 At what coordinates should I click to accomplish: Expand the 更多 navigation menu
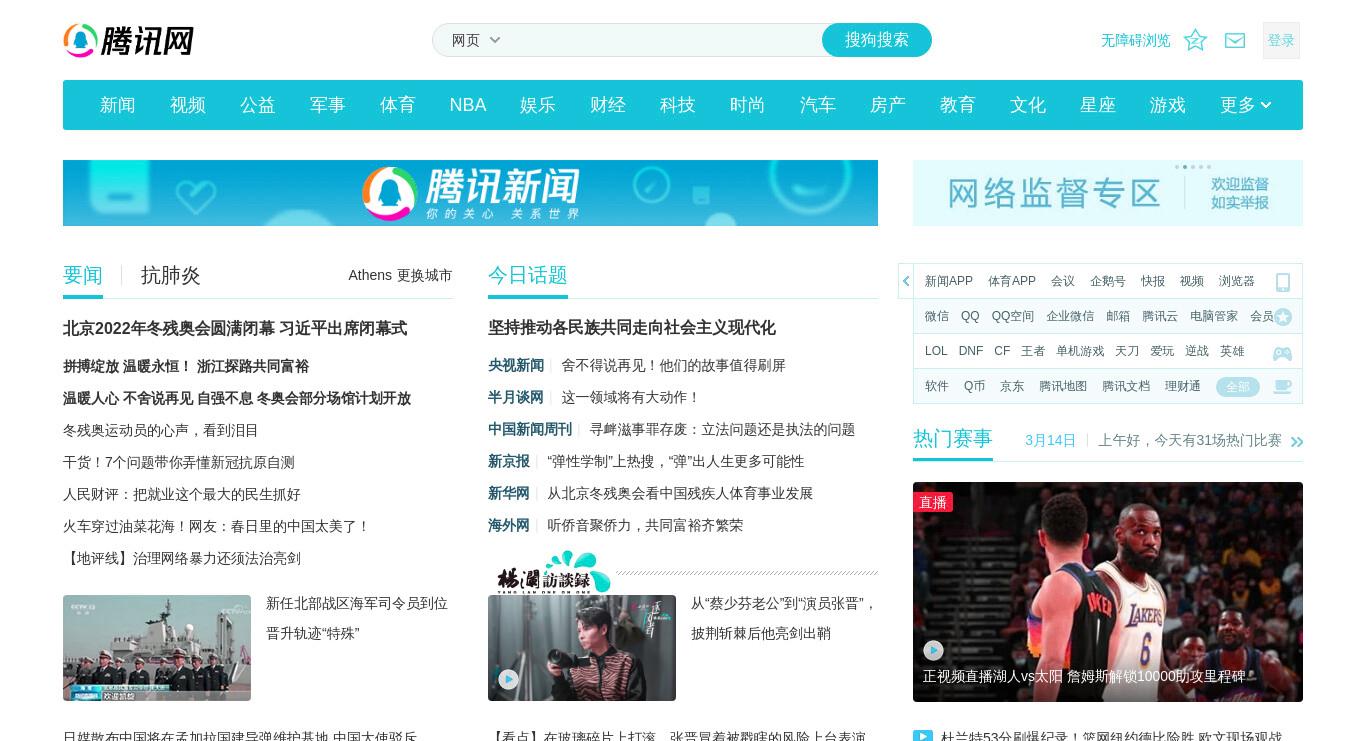click(1245, 105)
